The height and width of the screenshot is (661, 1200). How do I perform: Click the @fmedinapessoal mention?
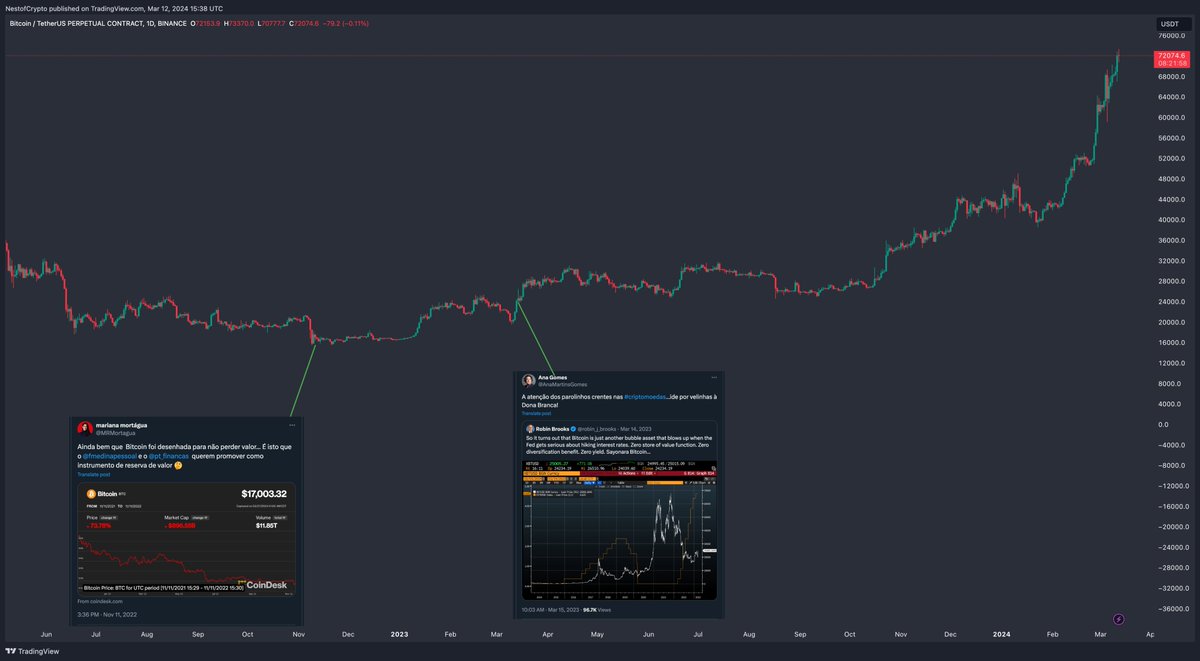[x=110, y=456]
